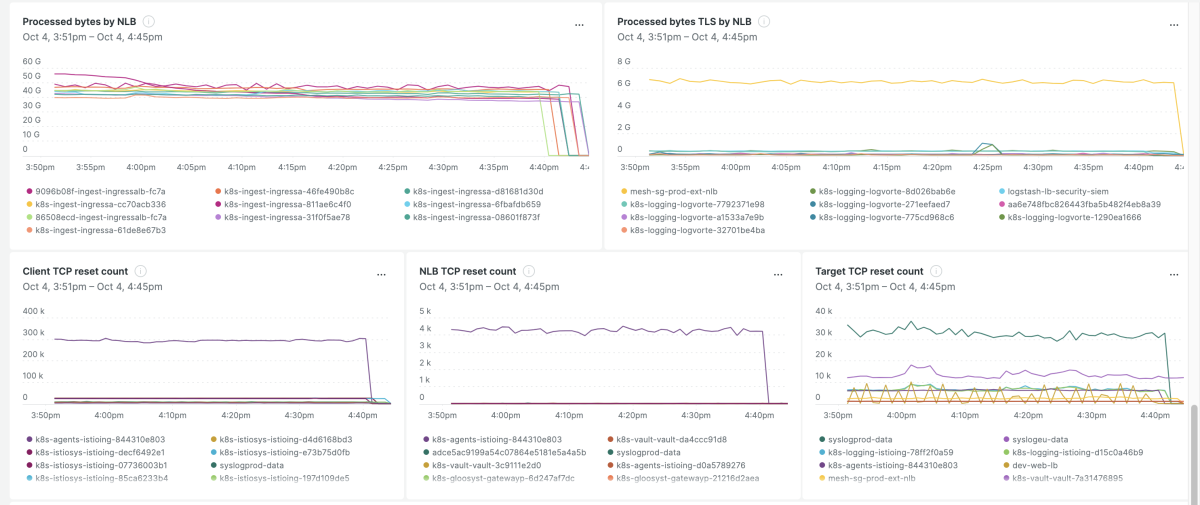Open ellipsis menu on NLB TCP reset count
Image resolution: width=1200 pixels, height=505 pixels.
click(x=777, y=274)
